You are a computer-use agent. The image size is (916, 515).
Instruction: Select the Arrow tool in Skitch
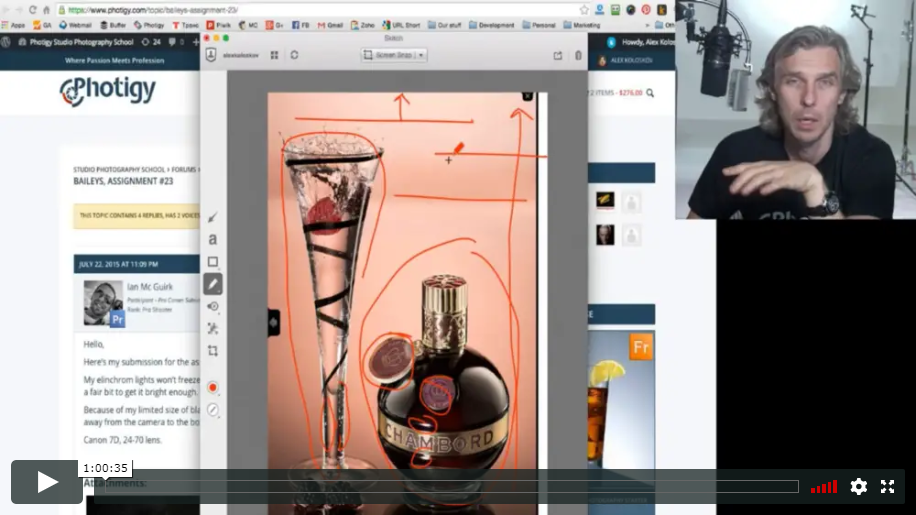pyautogui.click(x=213, y=217)
